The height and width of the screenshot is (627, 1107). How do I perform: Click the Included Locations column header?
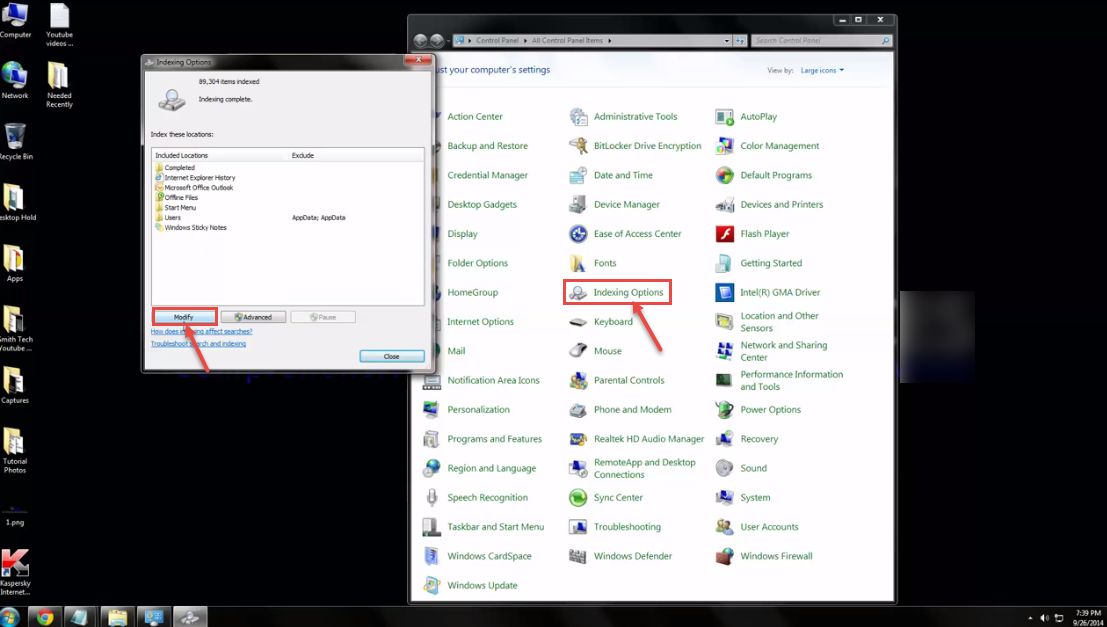coord(220,155)
